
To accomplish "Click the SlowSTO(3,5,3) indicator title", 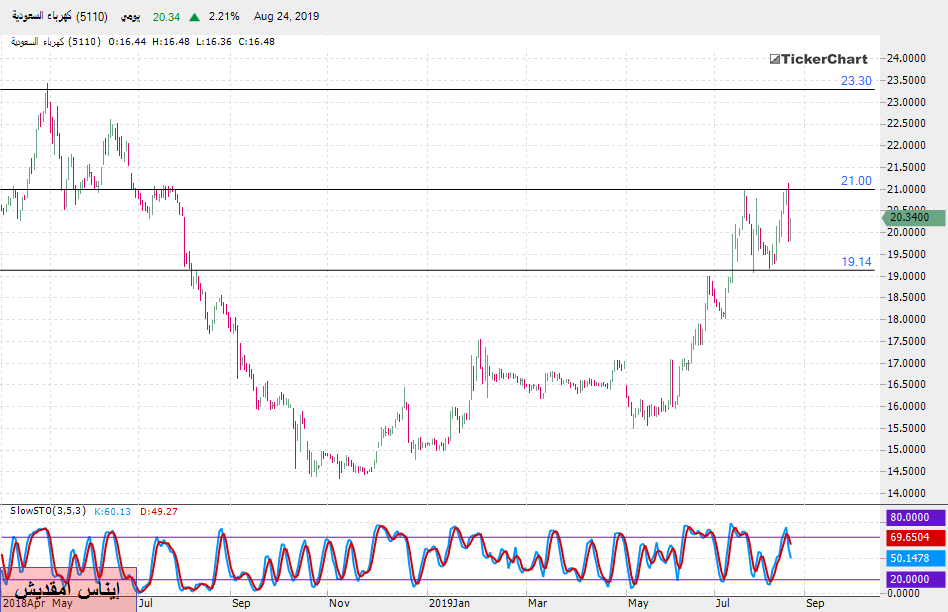I will point(48,511).
